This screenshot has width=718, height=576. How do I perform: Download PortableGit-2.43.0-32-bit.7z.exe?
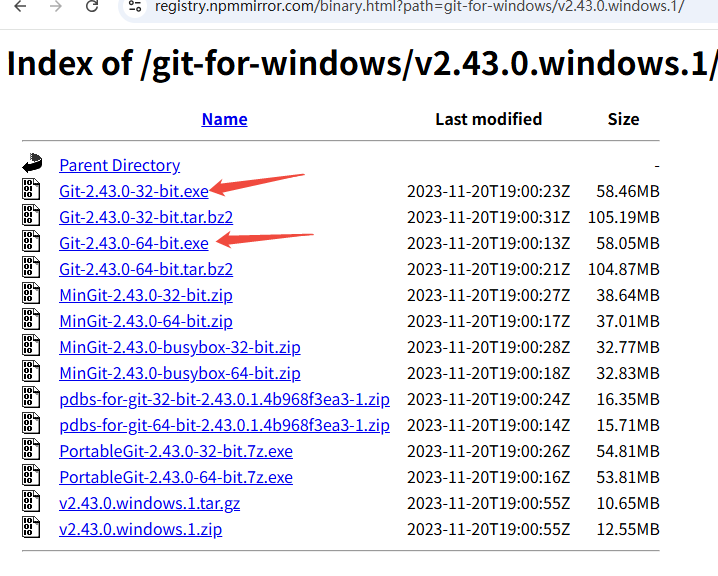tap(176, 452)
